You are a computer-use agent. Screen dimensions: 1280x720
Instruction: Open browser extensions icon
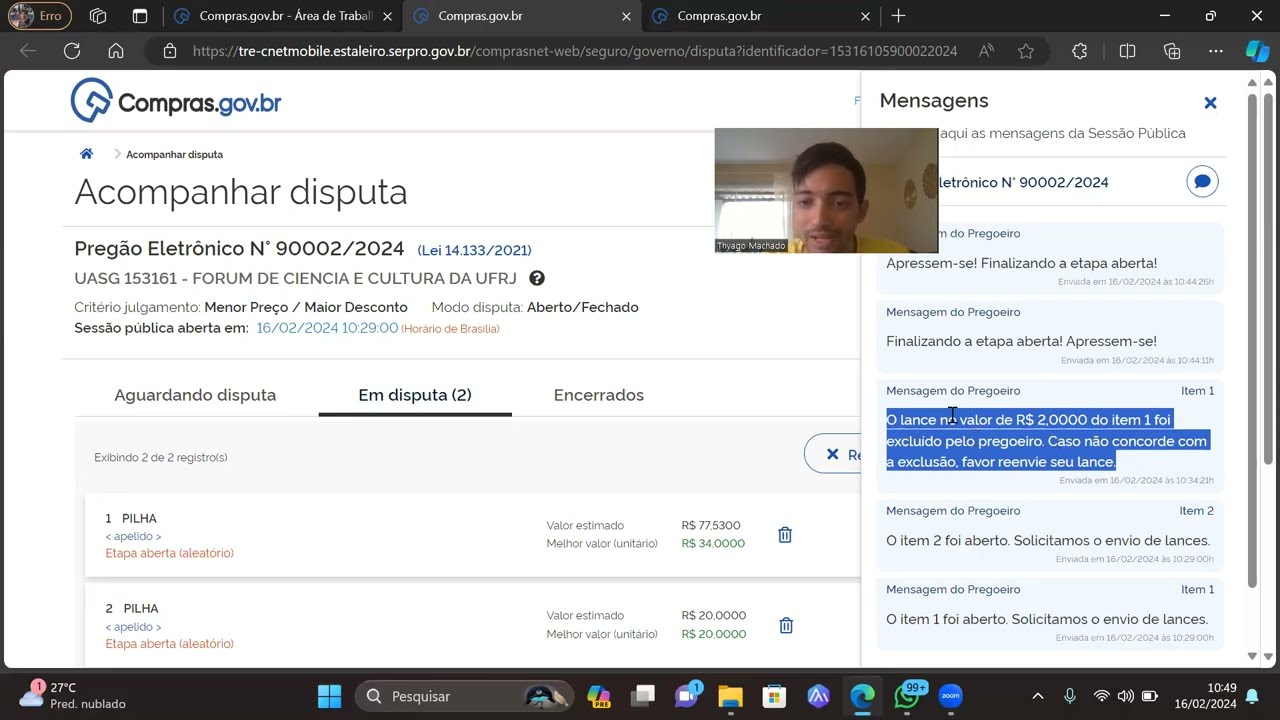[x=1079, y=51]
